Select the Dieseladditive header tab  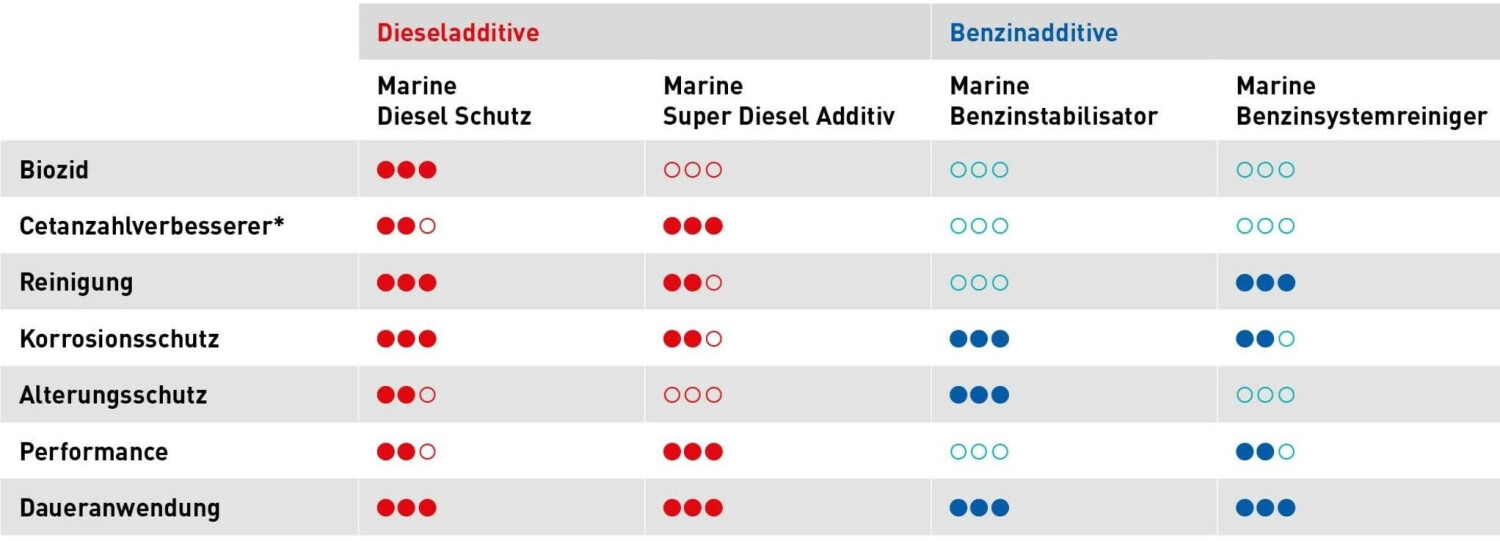point(457,33)
